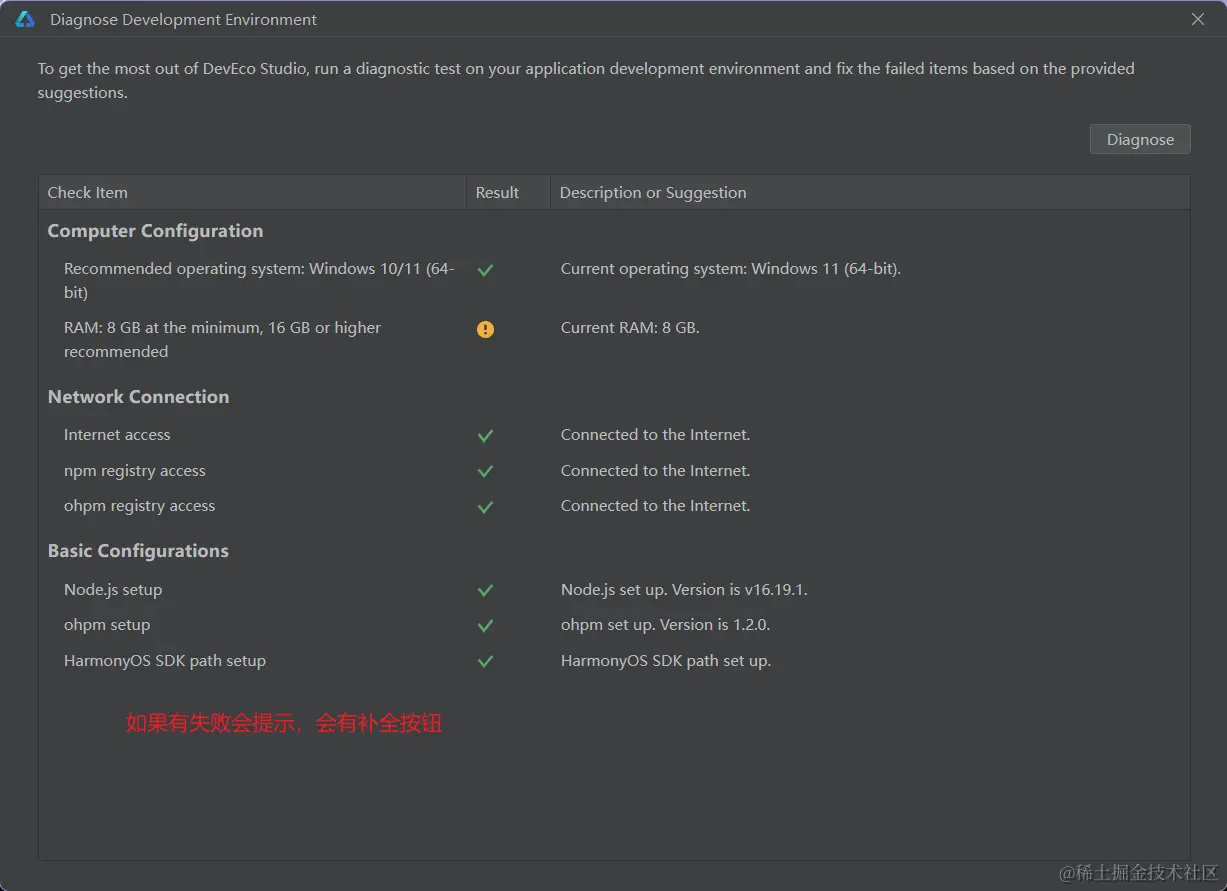This screenshot has height=891, width=1227.
Task: Click the ohpm registry access check mark
Action: pos(485,507)
